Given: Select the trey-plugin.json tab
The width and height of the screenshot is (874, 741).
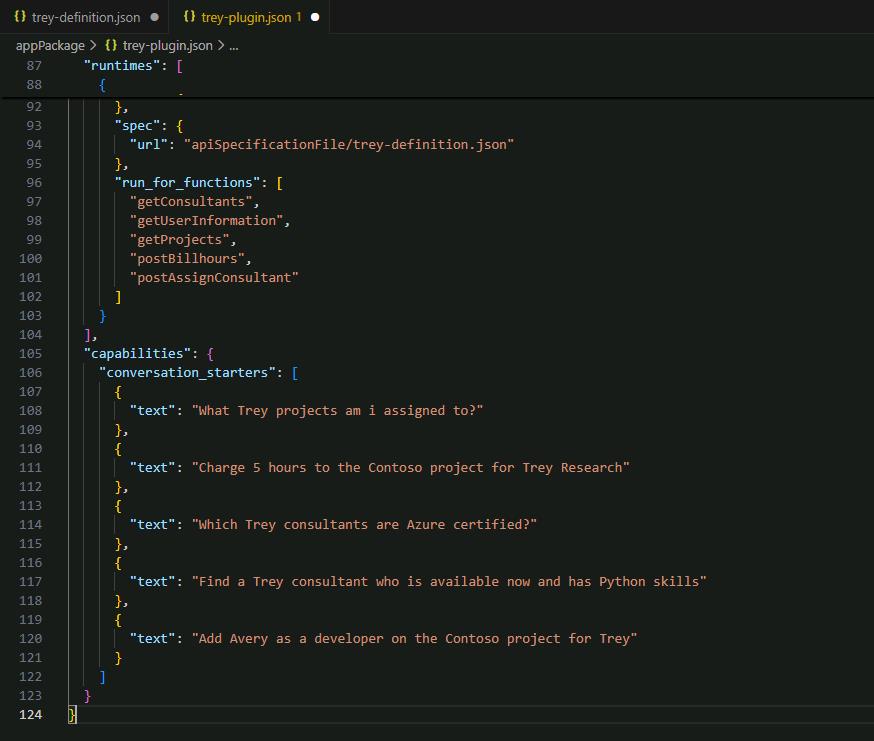Looking at the screenshot, I should coord(250,17).
